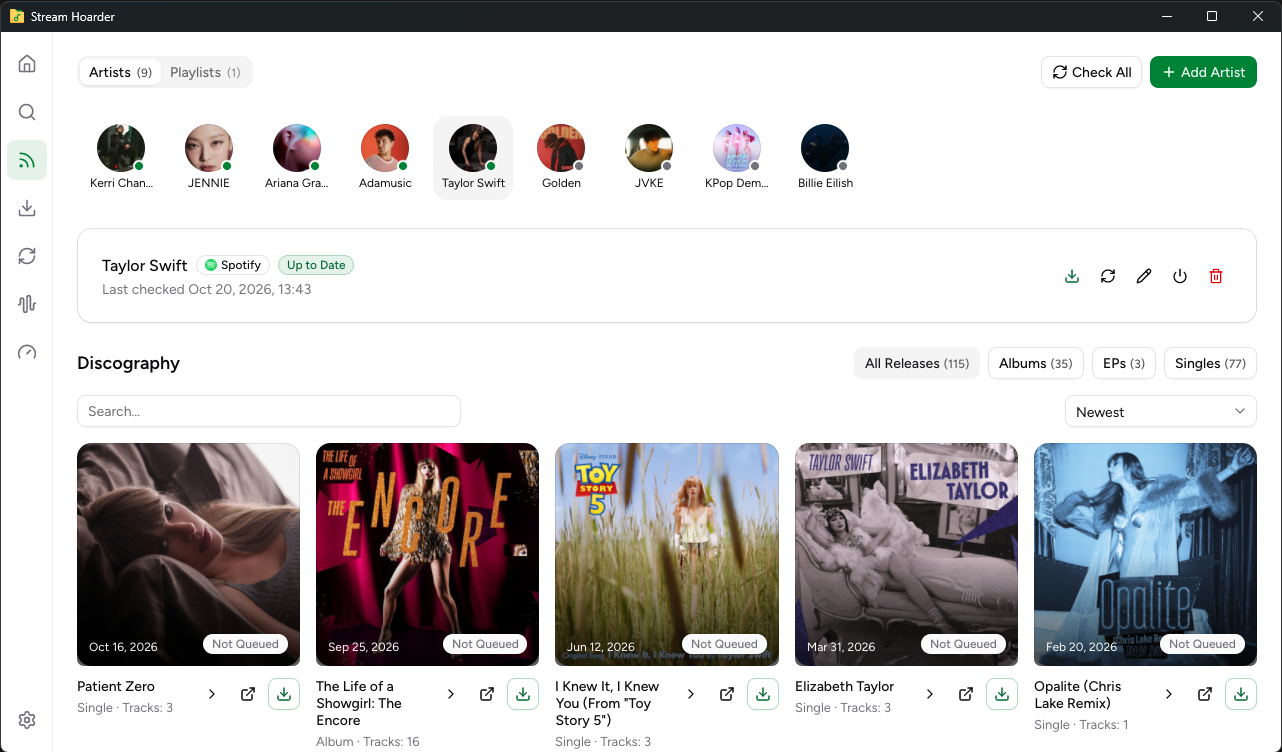Viewport: 1282px width, 752px height.
Task: Open the sync arrows icon in sidebar
Action: pyautogui.click(x=27, y=256)
